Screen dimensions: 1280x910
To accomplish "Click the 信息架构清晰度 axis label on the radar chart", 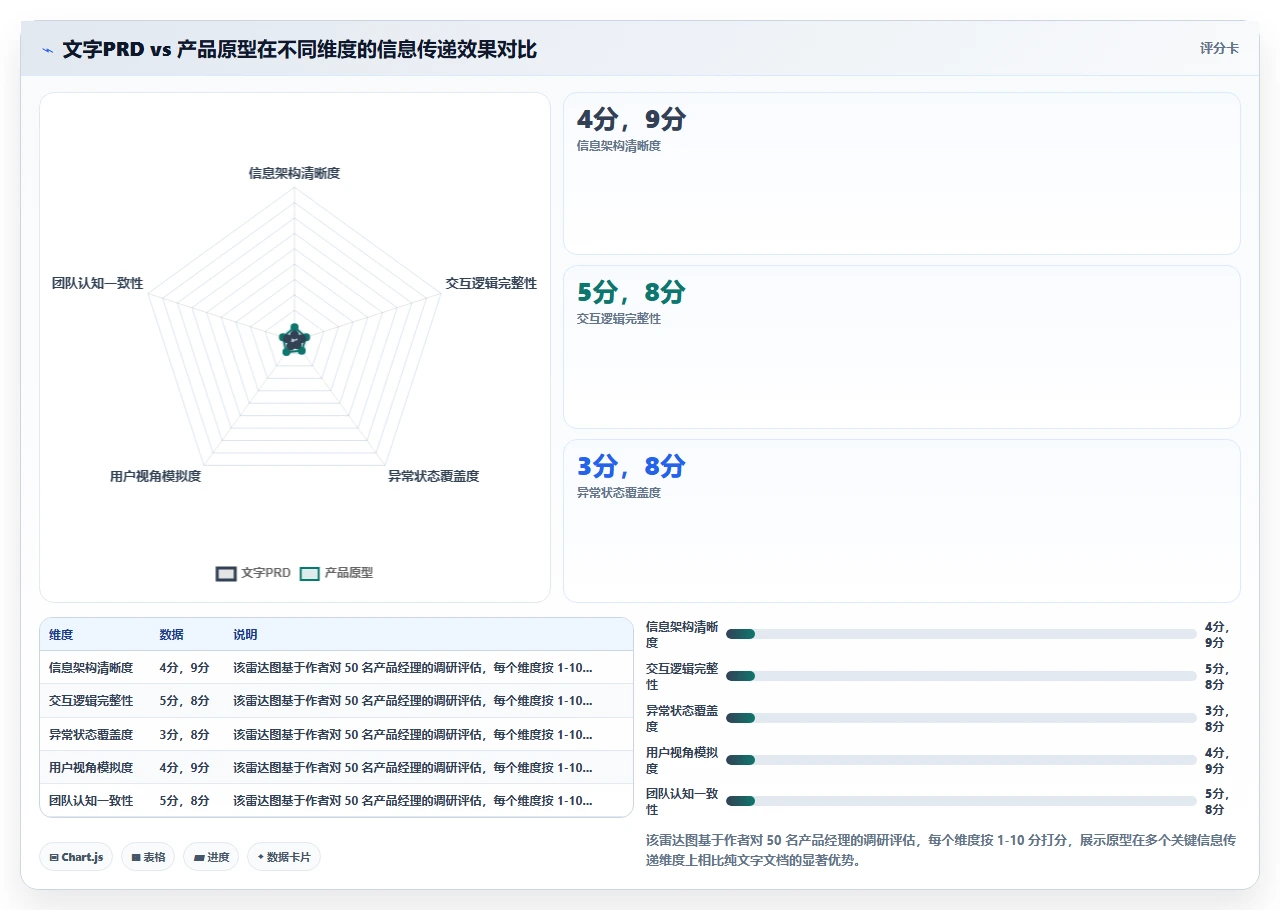I will coord(294,173).
